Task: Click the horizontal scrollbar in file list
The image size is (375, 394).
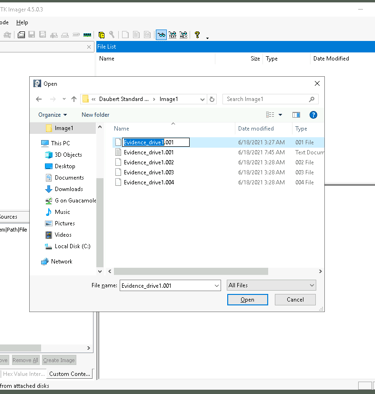Action: coord(191,271)
